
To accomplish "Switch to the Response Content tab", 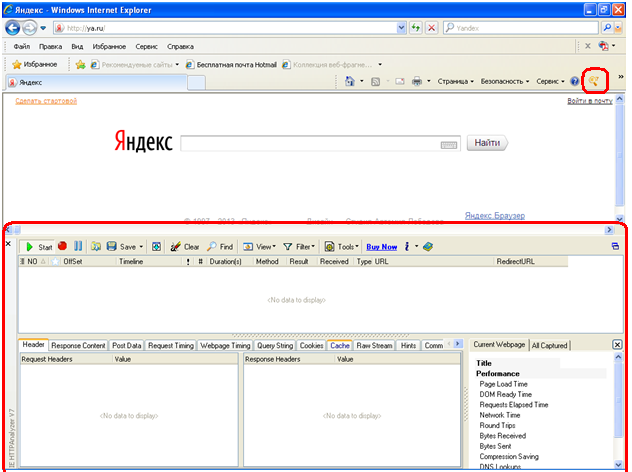I will (78, 345).
